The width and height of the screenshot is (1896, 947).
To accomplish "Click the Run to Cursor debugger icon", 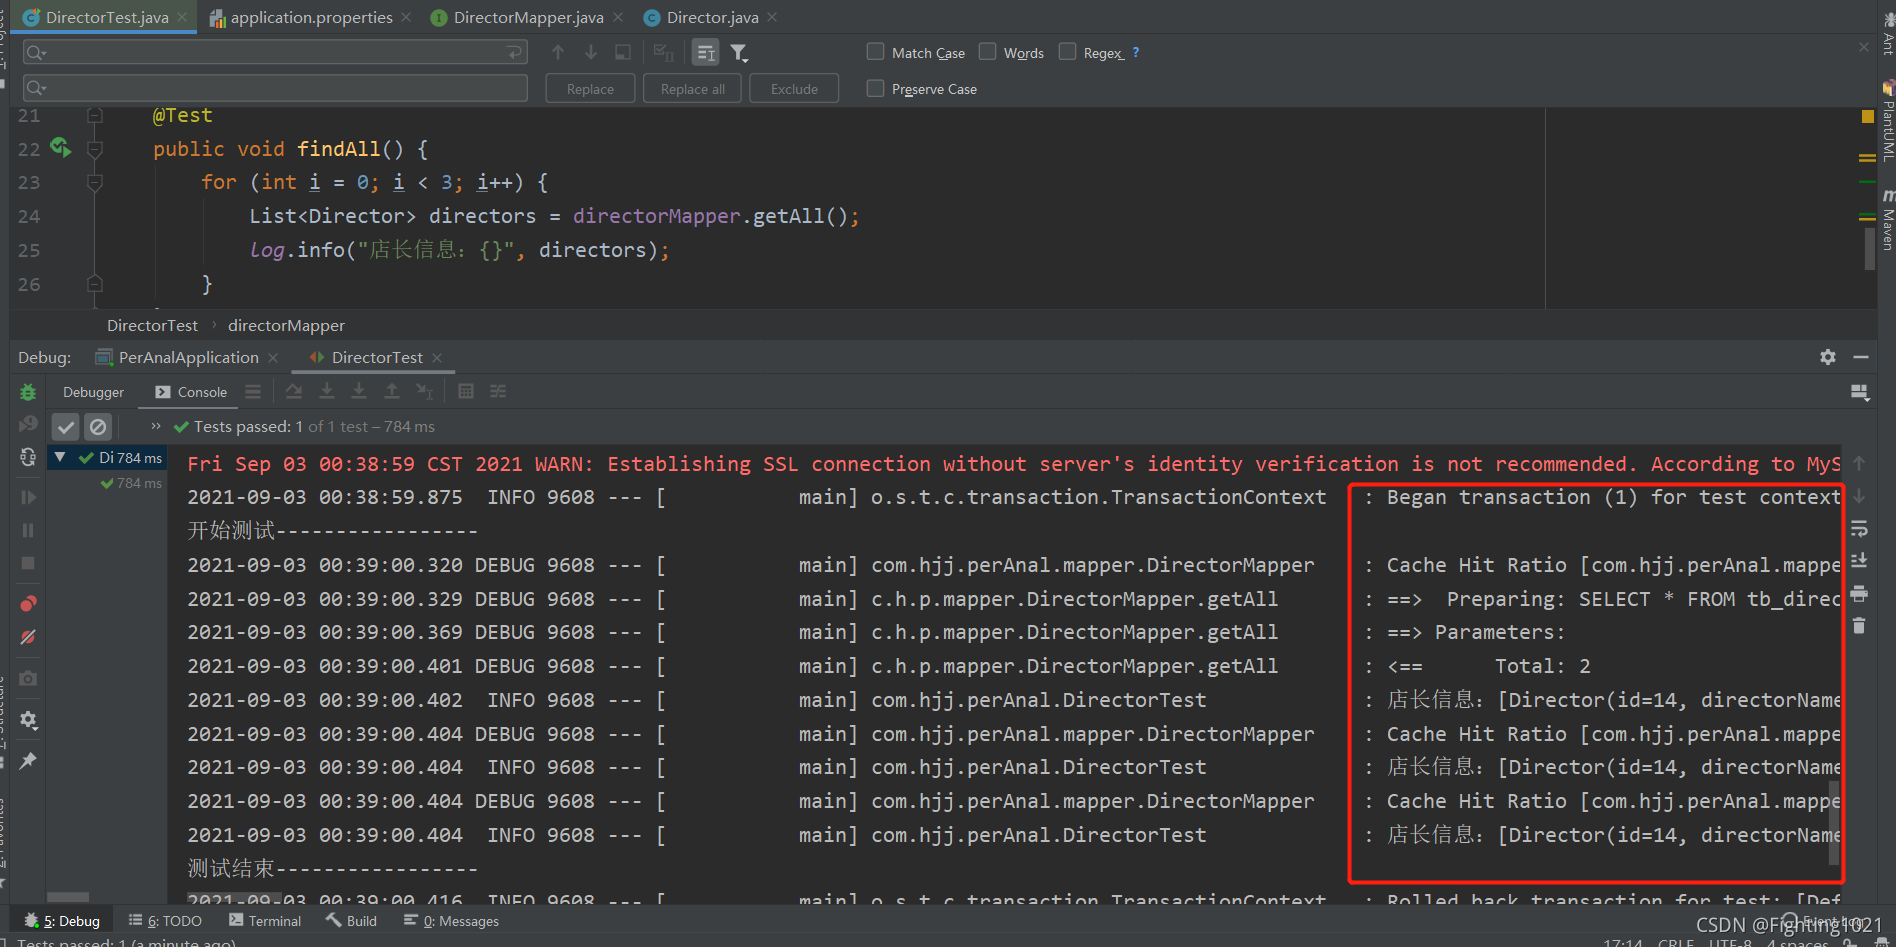I will tap(425, 391).
